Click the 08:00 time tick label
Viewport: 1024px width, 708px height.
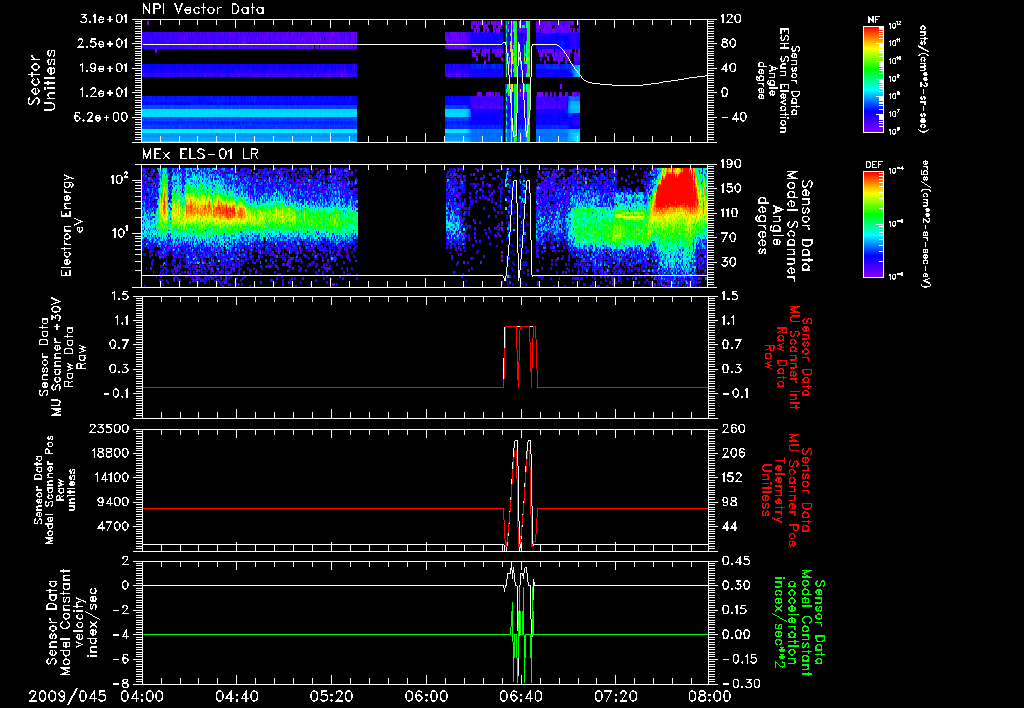(x=710, y=696)
